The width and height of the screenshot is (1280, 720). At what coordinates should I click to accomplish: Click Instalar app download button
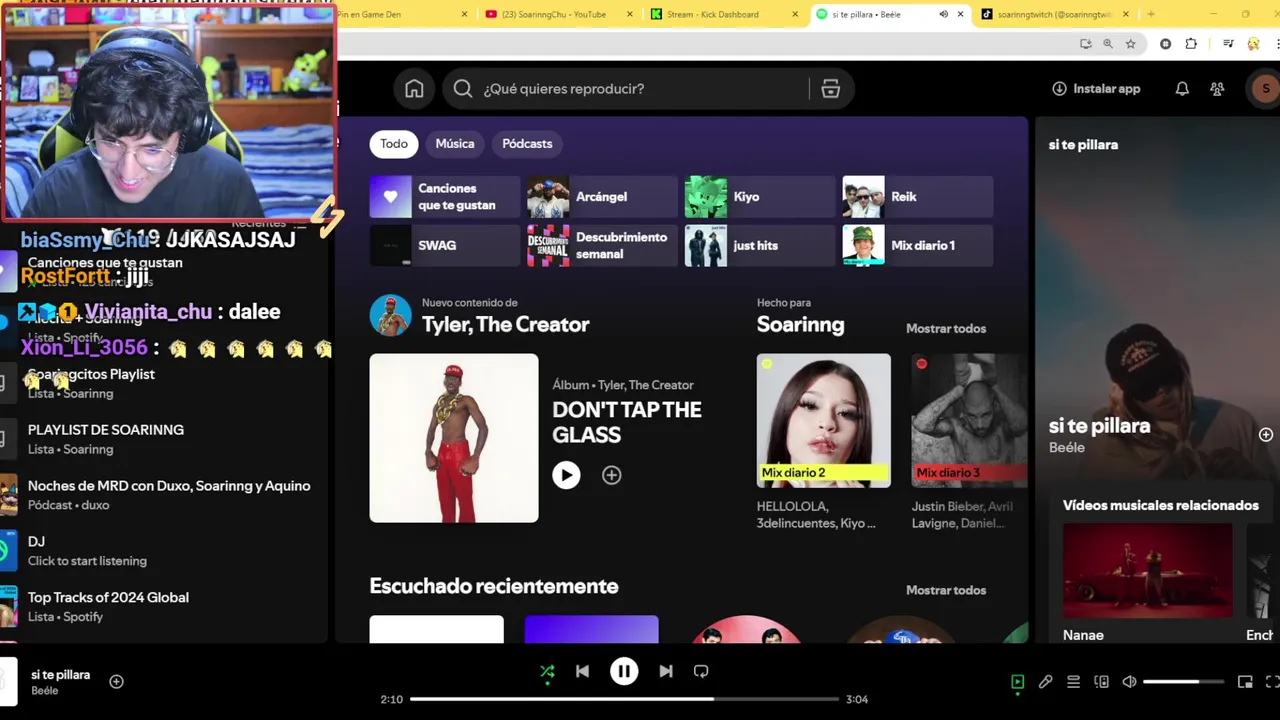click(x=1096, y=89)
